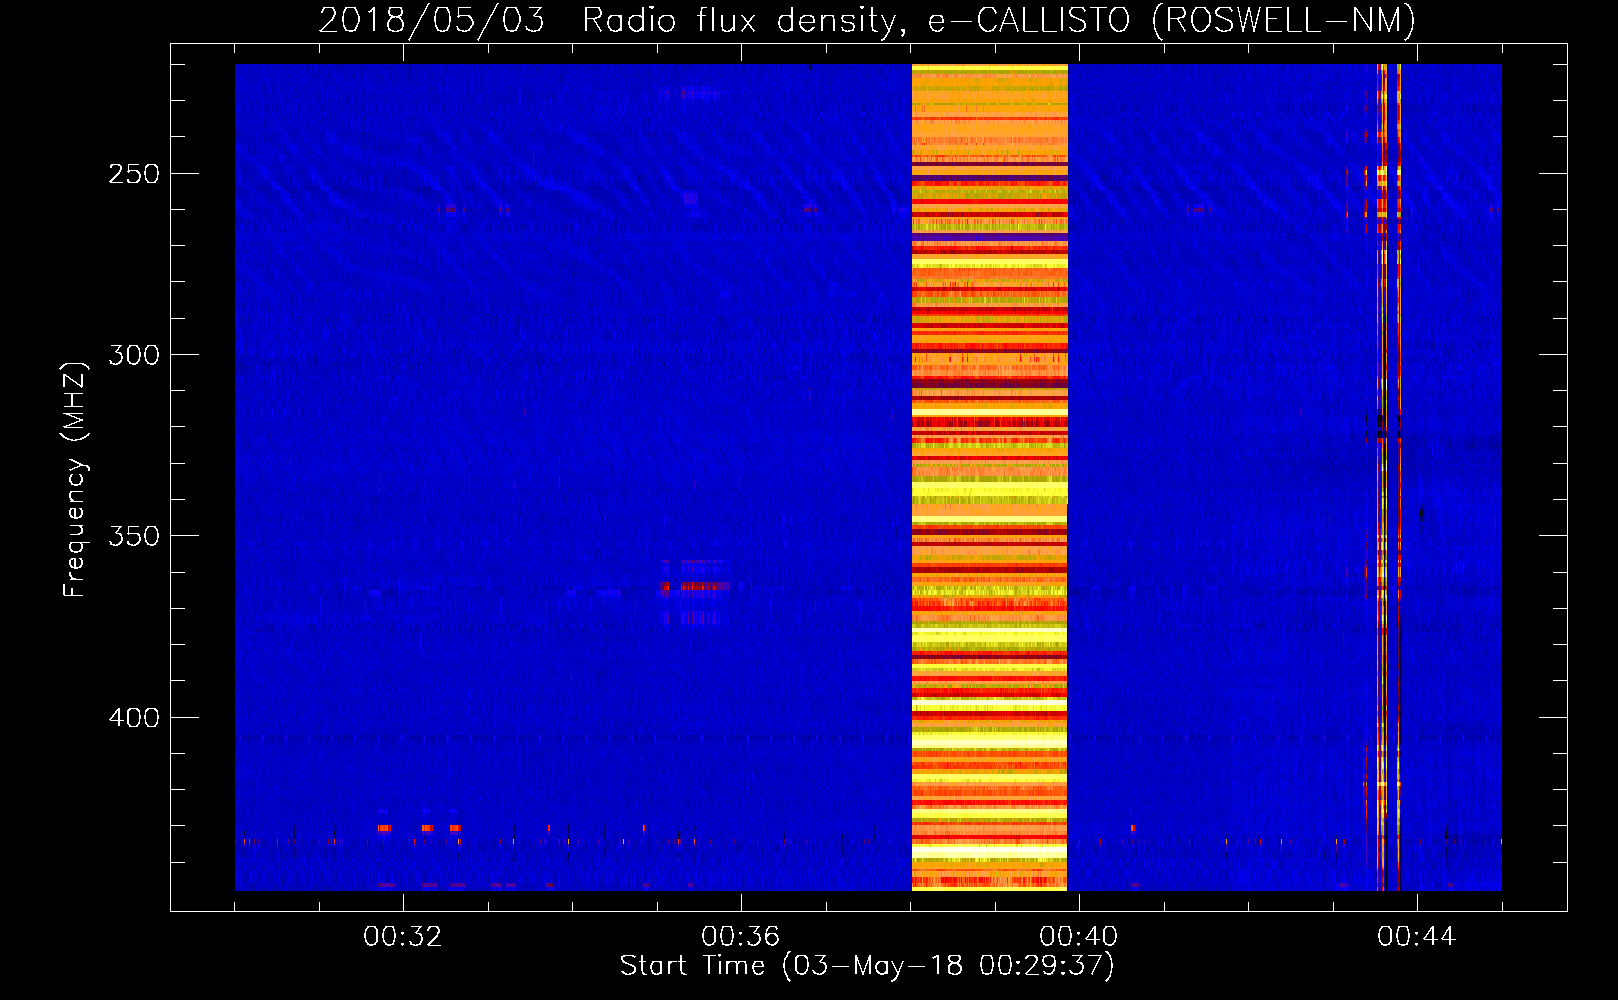Click the 00:32 time tick label
Viewport: 1618px width, 1000px height.
coord(403,937)
